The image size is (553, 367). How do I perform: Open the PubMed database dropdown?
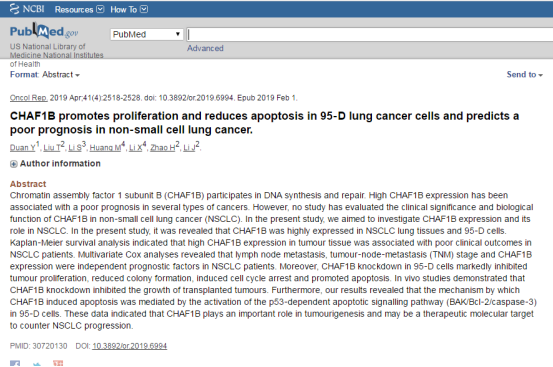tap(147, 34)
